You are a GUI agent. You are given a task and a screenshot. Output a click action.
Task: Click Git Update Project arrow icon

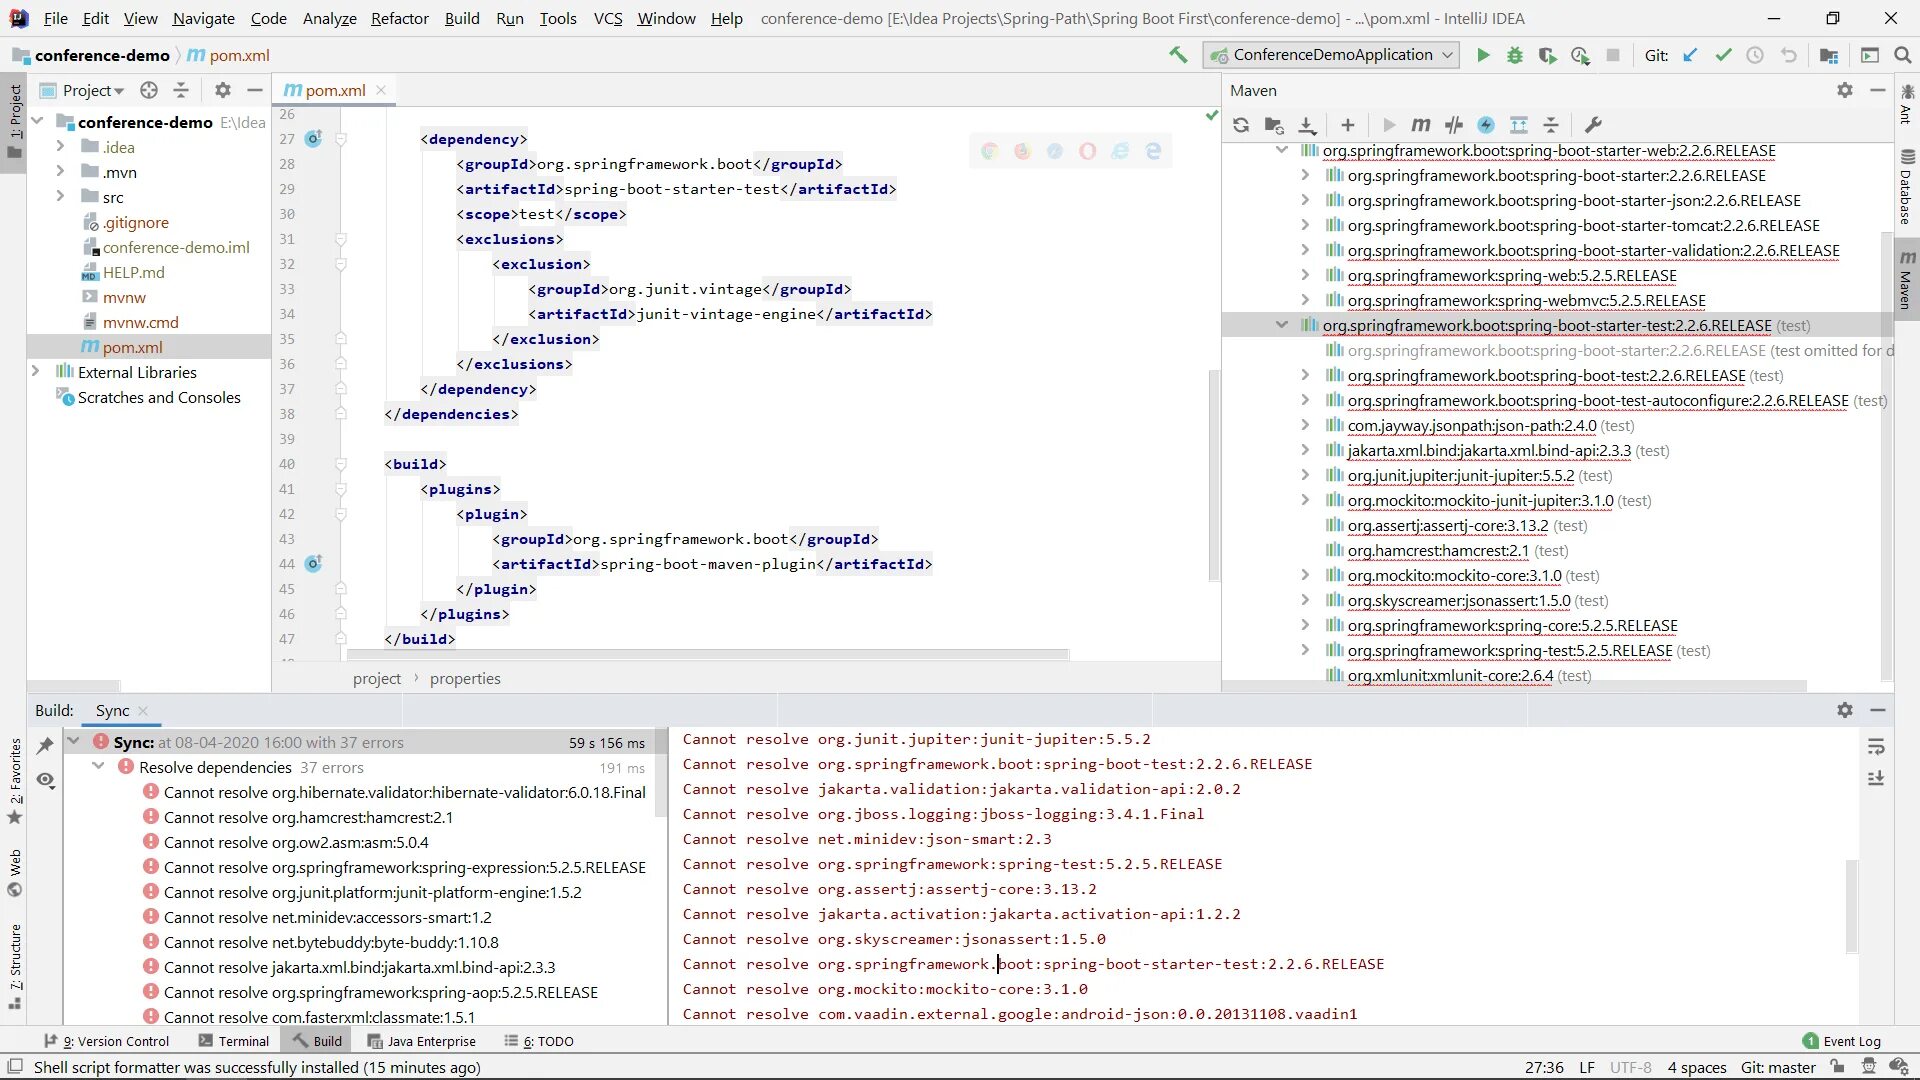(x=1690, y=56)
